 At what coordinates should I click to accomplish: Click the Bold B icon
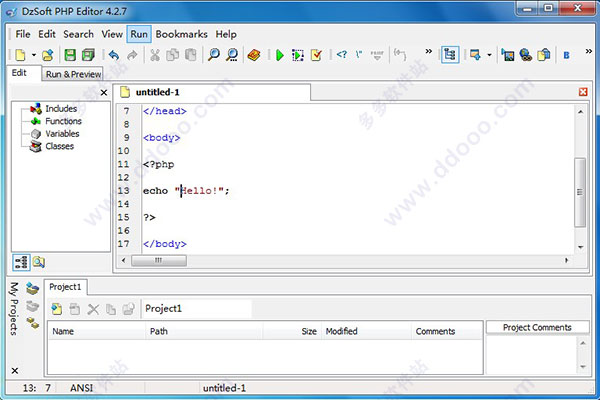coord(567,56)
